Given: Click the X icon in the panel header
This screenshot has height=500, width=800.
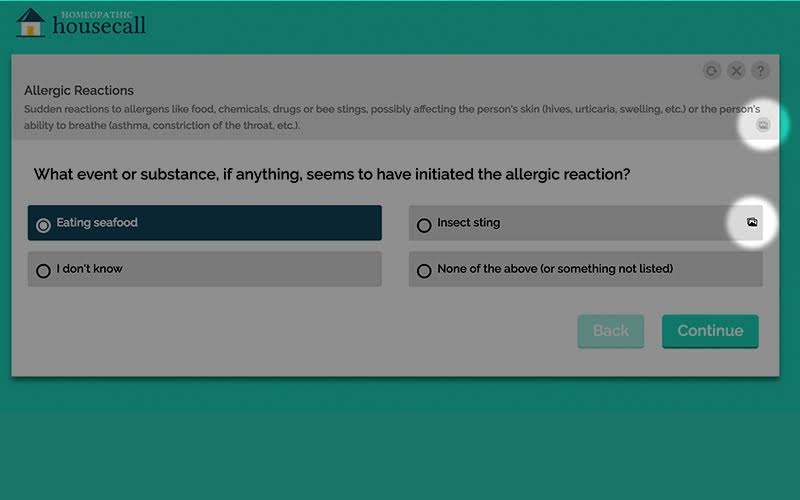Looking at the screenshot, I should point(736,71).
